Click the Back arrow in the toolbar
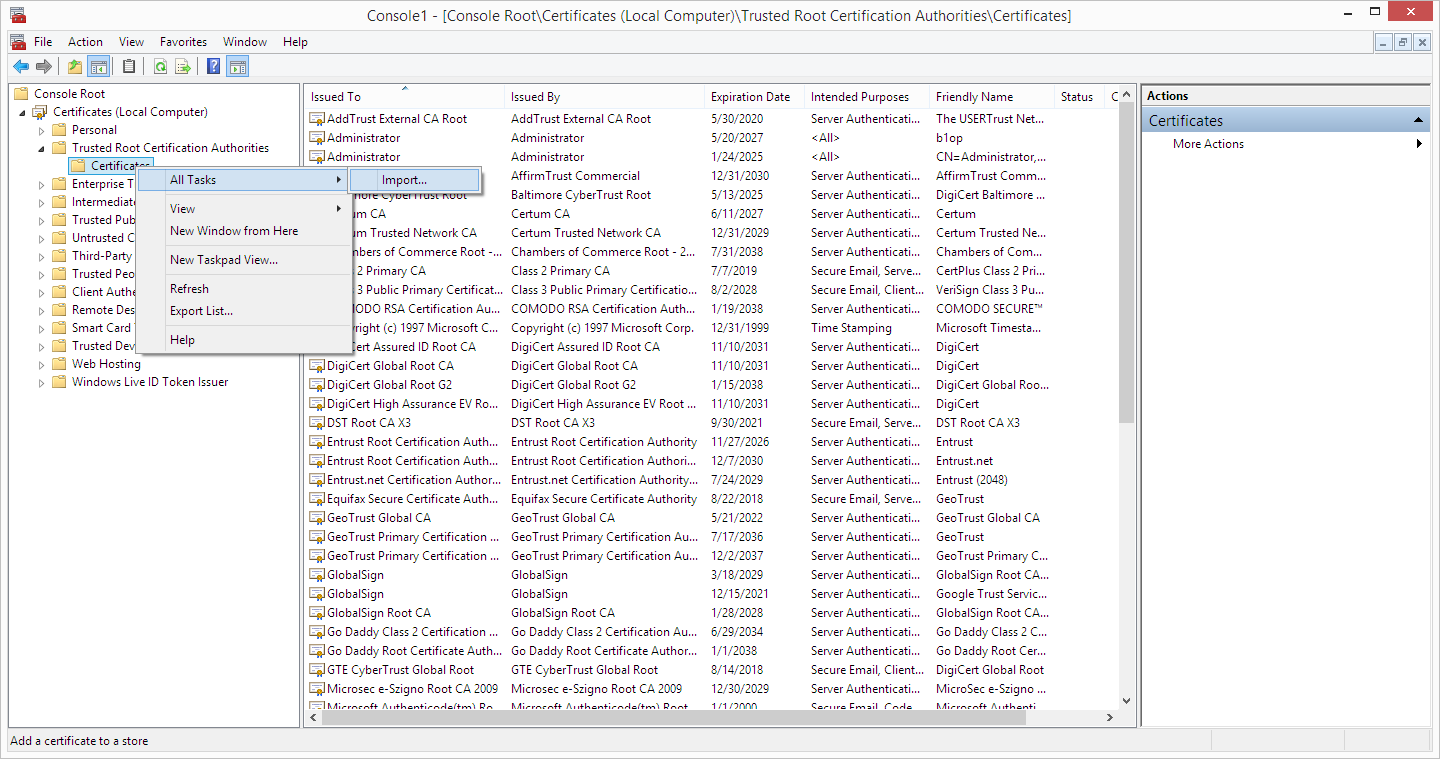The image size is (1440, 759). tap(20, 67)
